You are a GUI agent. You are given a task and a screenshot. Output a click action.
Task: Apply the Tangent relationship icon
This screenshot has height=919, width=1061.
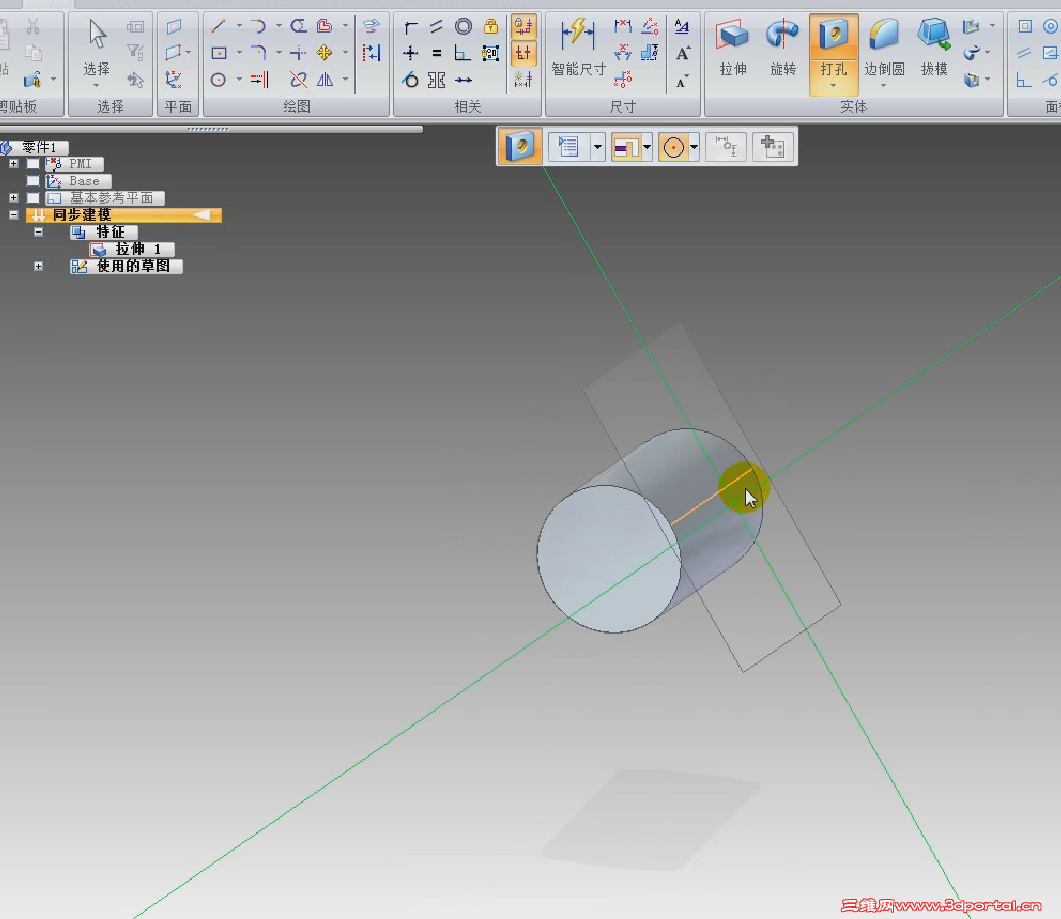410,80
